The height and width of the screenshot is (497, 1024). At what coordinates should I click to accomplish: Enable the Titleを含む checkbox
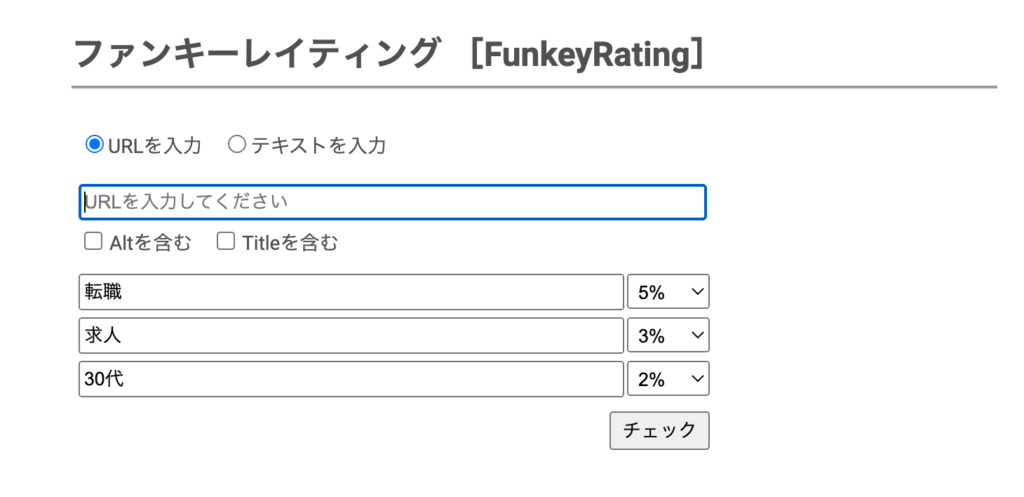[226, 241]
